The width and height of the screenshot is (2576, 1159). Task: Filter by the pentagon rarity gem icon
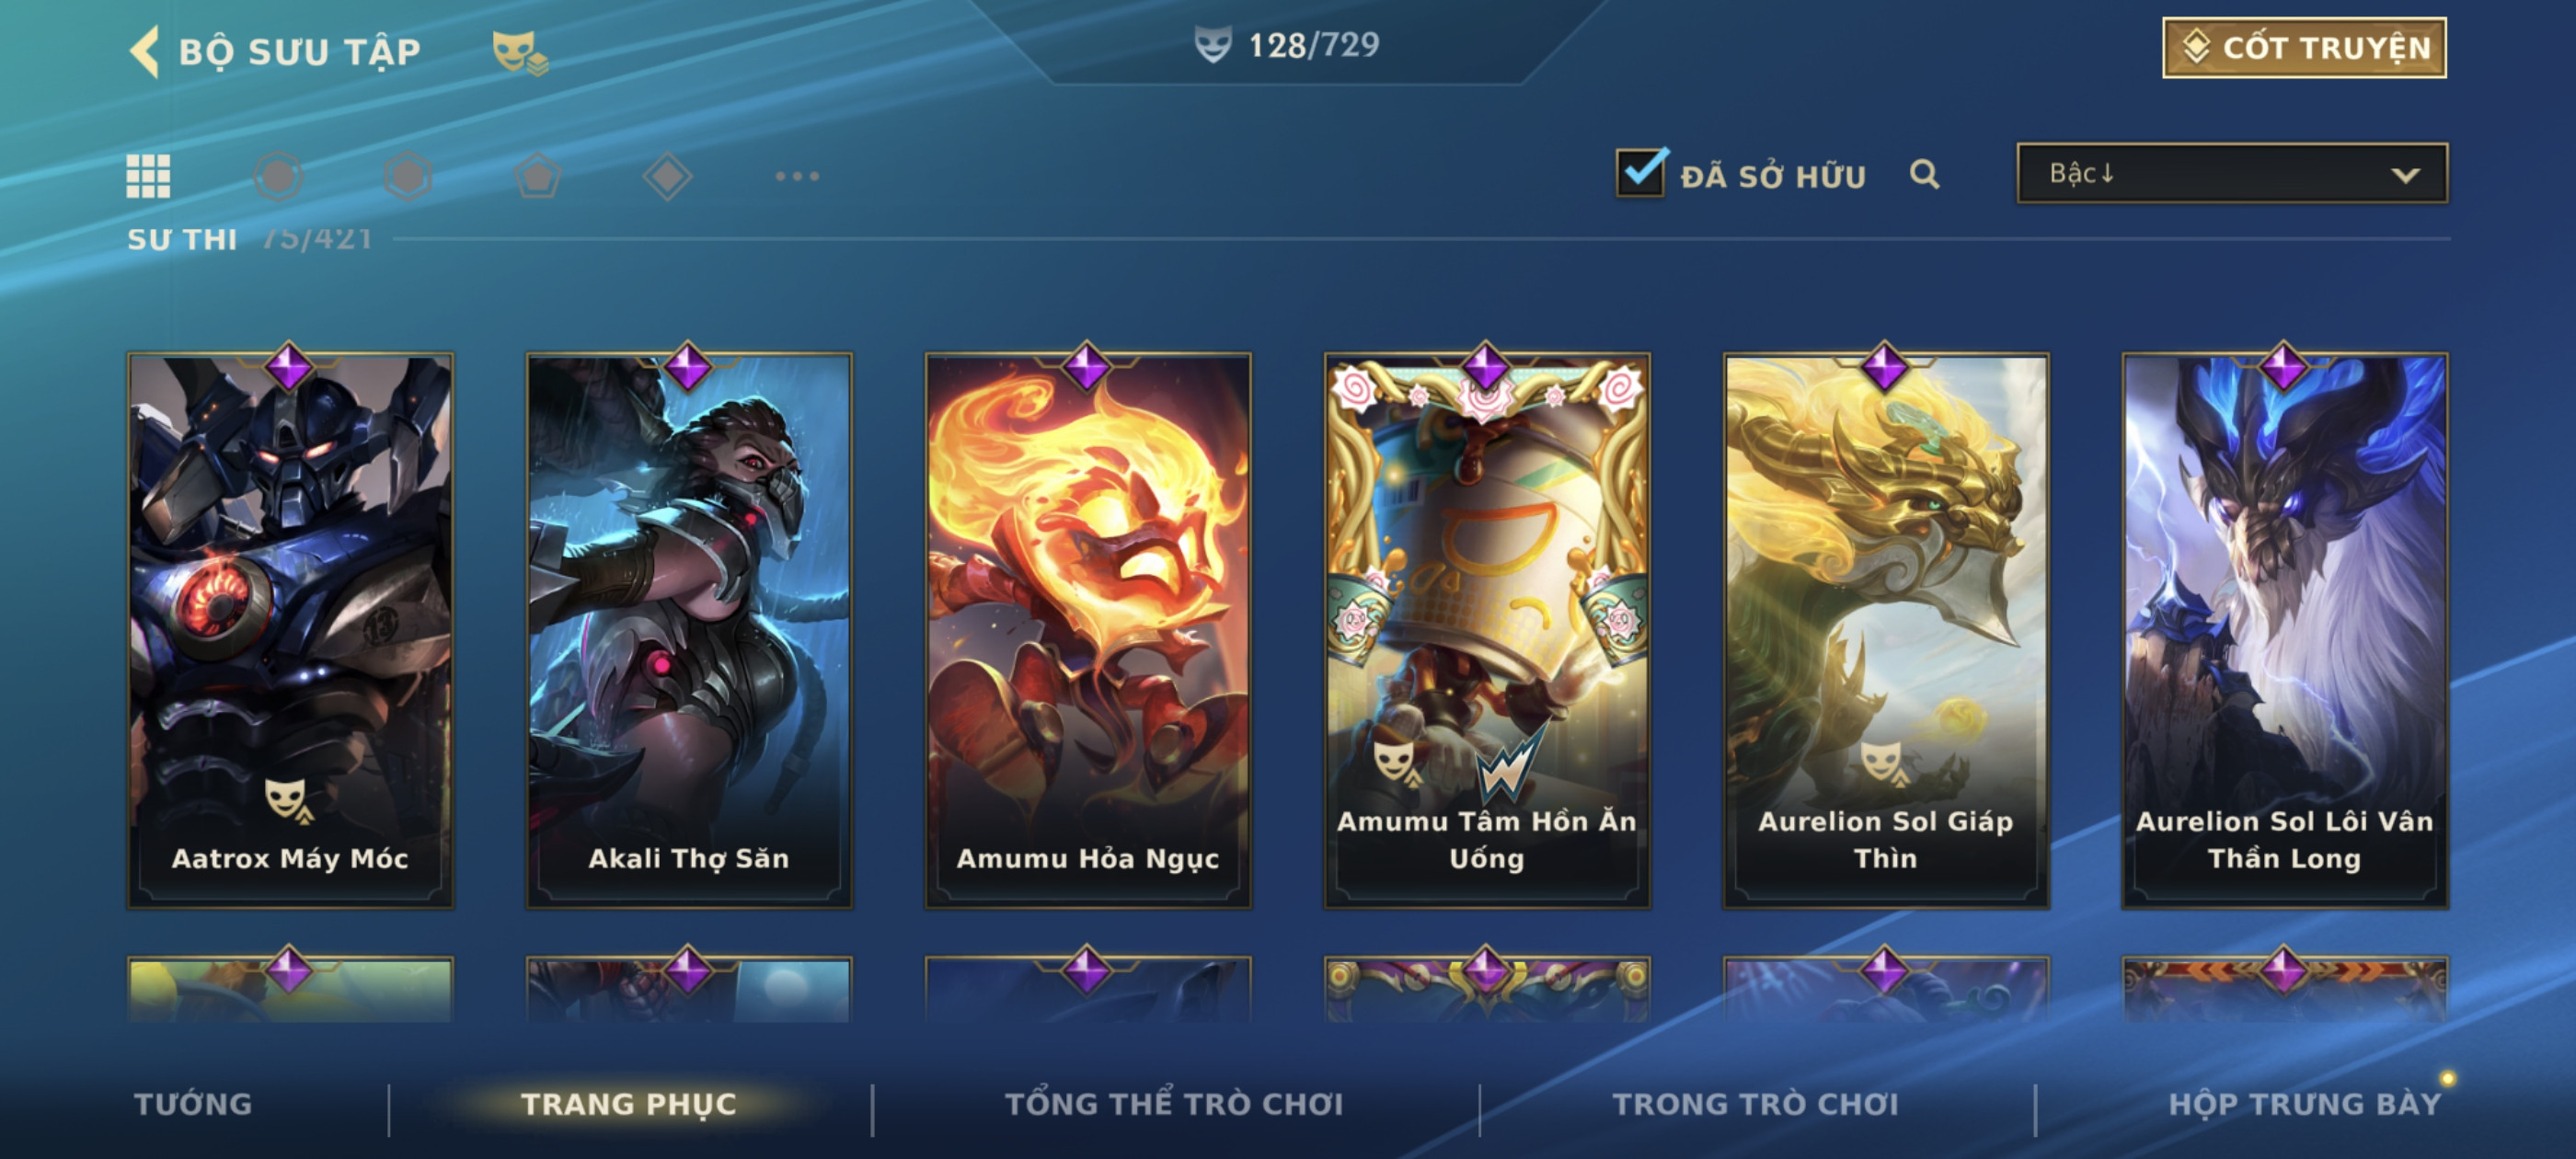pyautogui.click(x=538, y=177)
